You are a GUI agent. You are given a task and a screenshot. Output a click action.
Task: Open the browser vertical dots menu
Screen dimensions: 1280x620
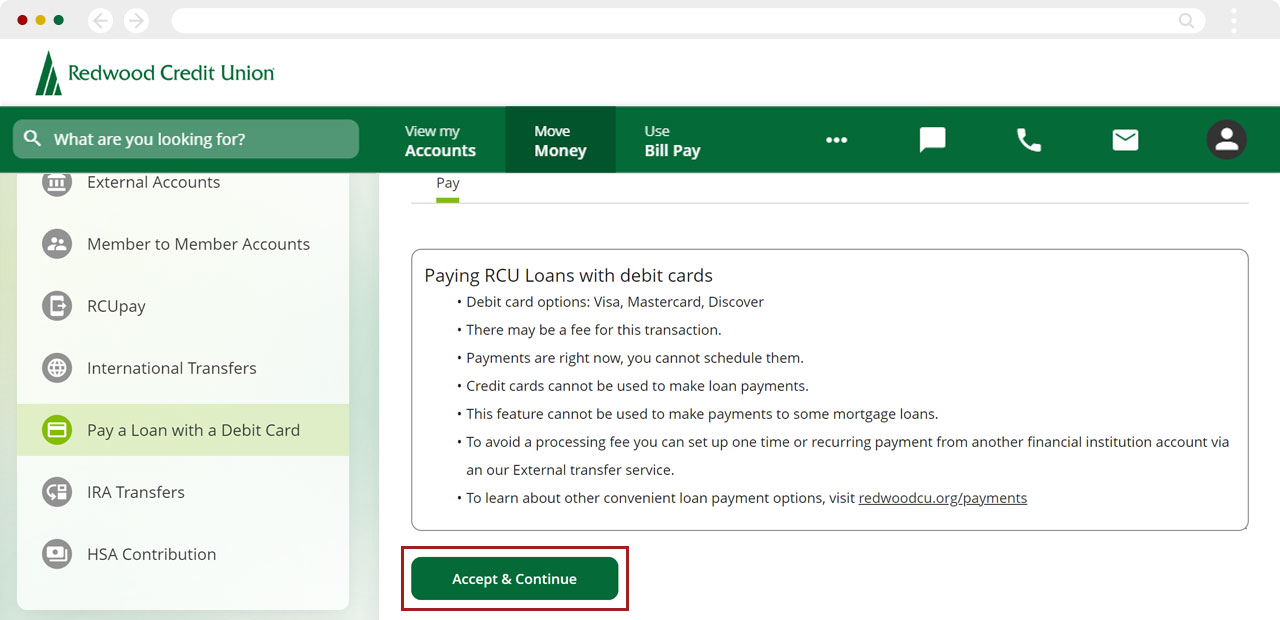click(x=1234, y=20)
